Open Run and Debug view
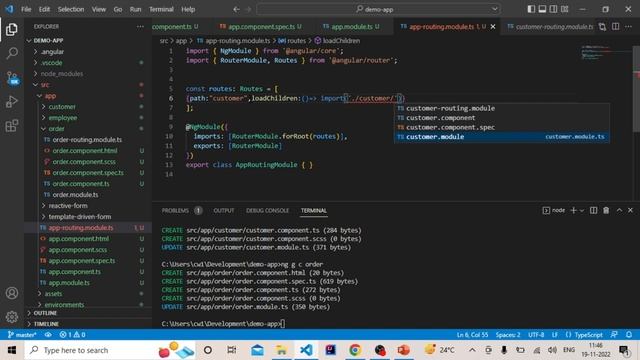This screenshot has width=640, height=360. click(x=12, y=101)
